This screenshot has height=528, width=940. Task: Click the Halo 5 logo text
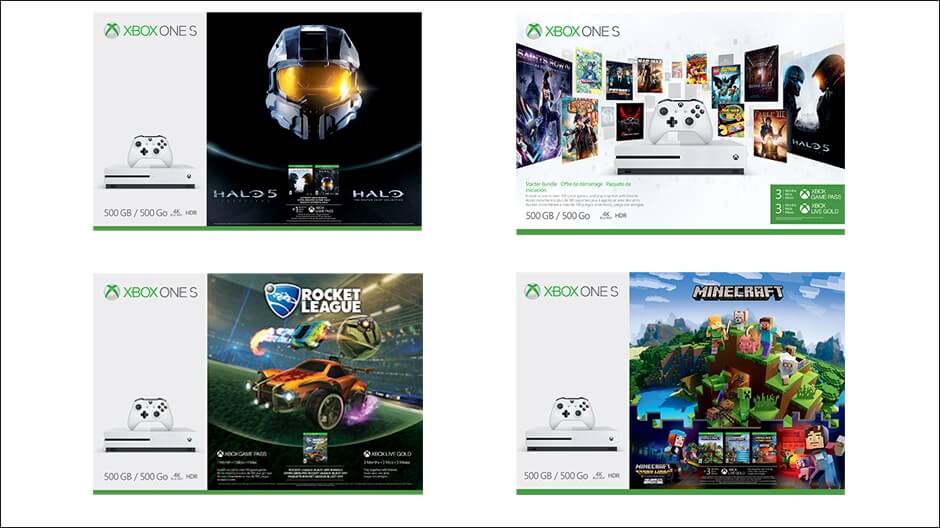click(x=246, y=195)
